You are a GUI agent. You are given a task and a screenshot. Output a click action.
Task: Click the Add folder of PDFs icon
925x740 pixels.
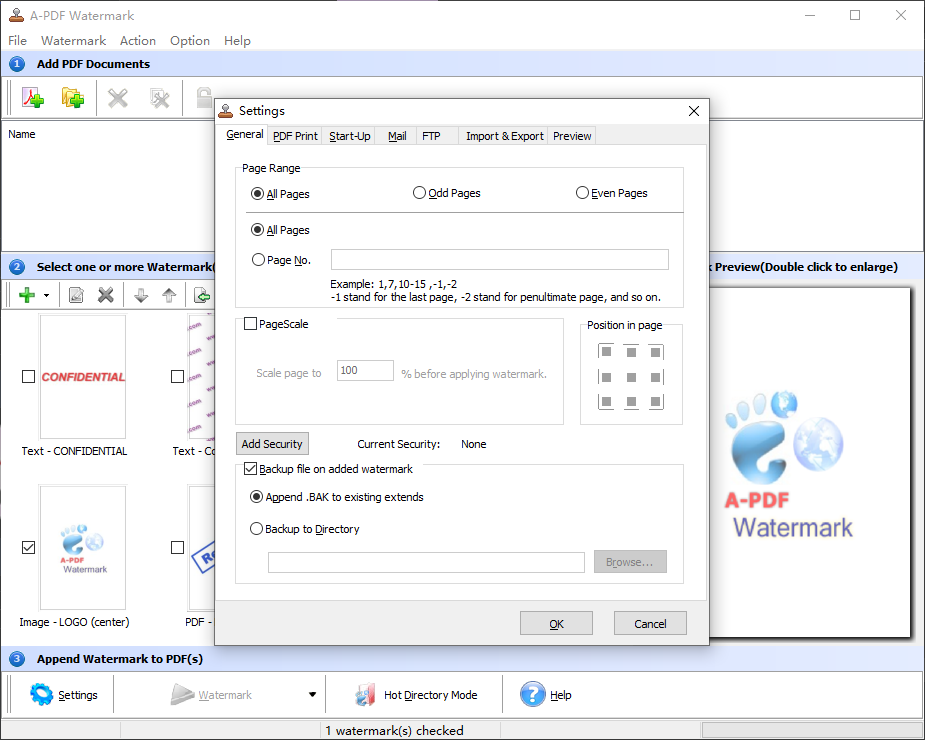coord(73,97)
